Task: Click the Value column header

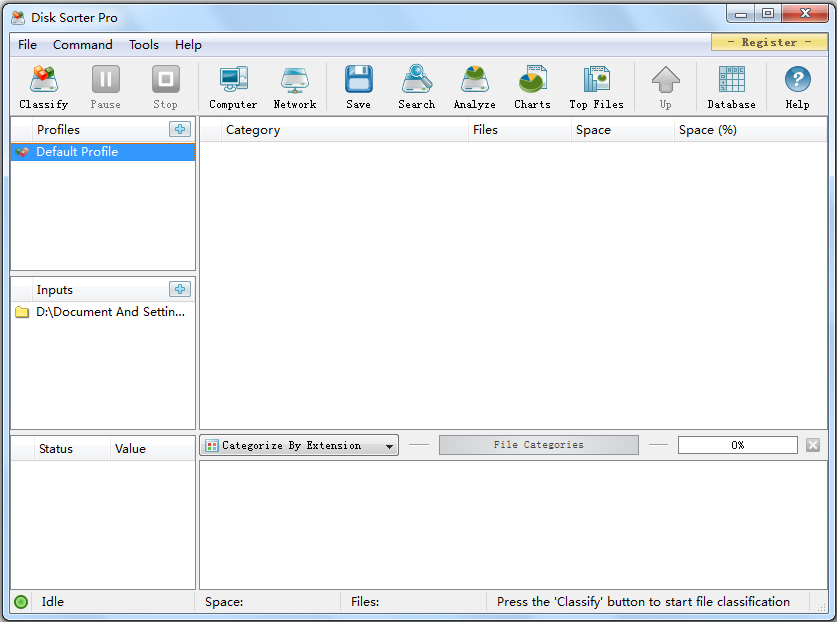Action: click(x=153, y=449)
